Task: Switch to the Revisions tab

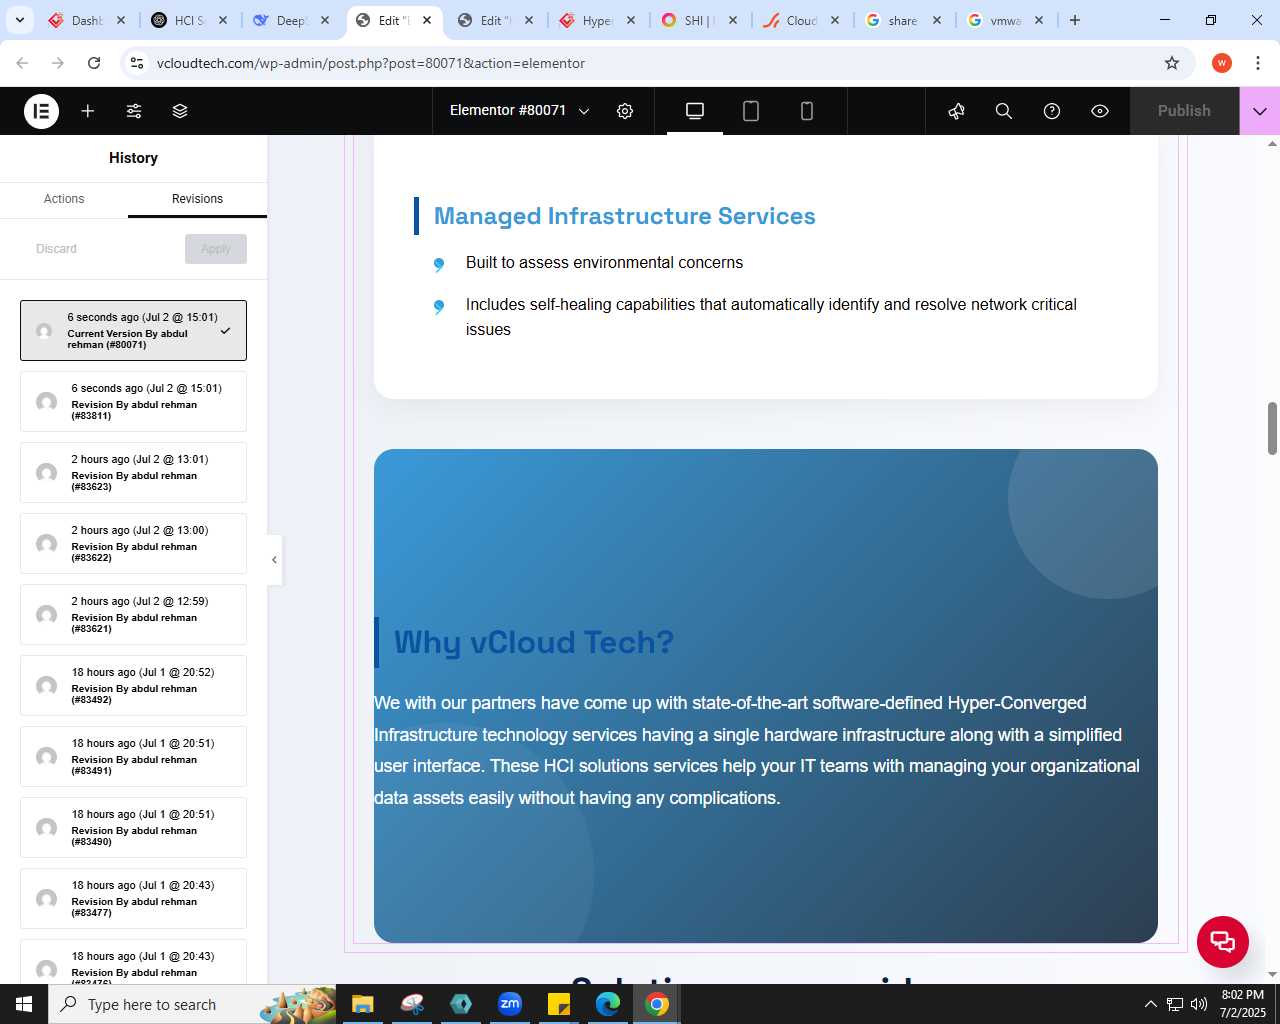Action: [x=197, y=199]
